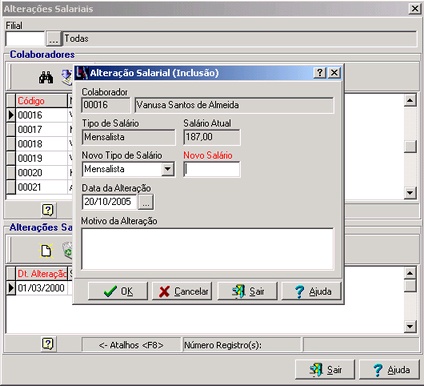The image size is (424, 386).
Task: Click the question mark icon below Colaboradores grid
Action: (48, 210)
